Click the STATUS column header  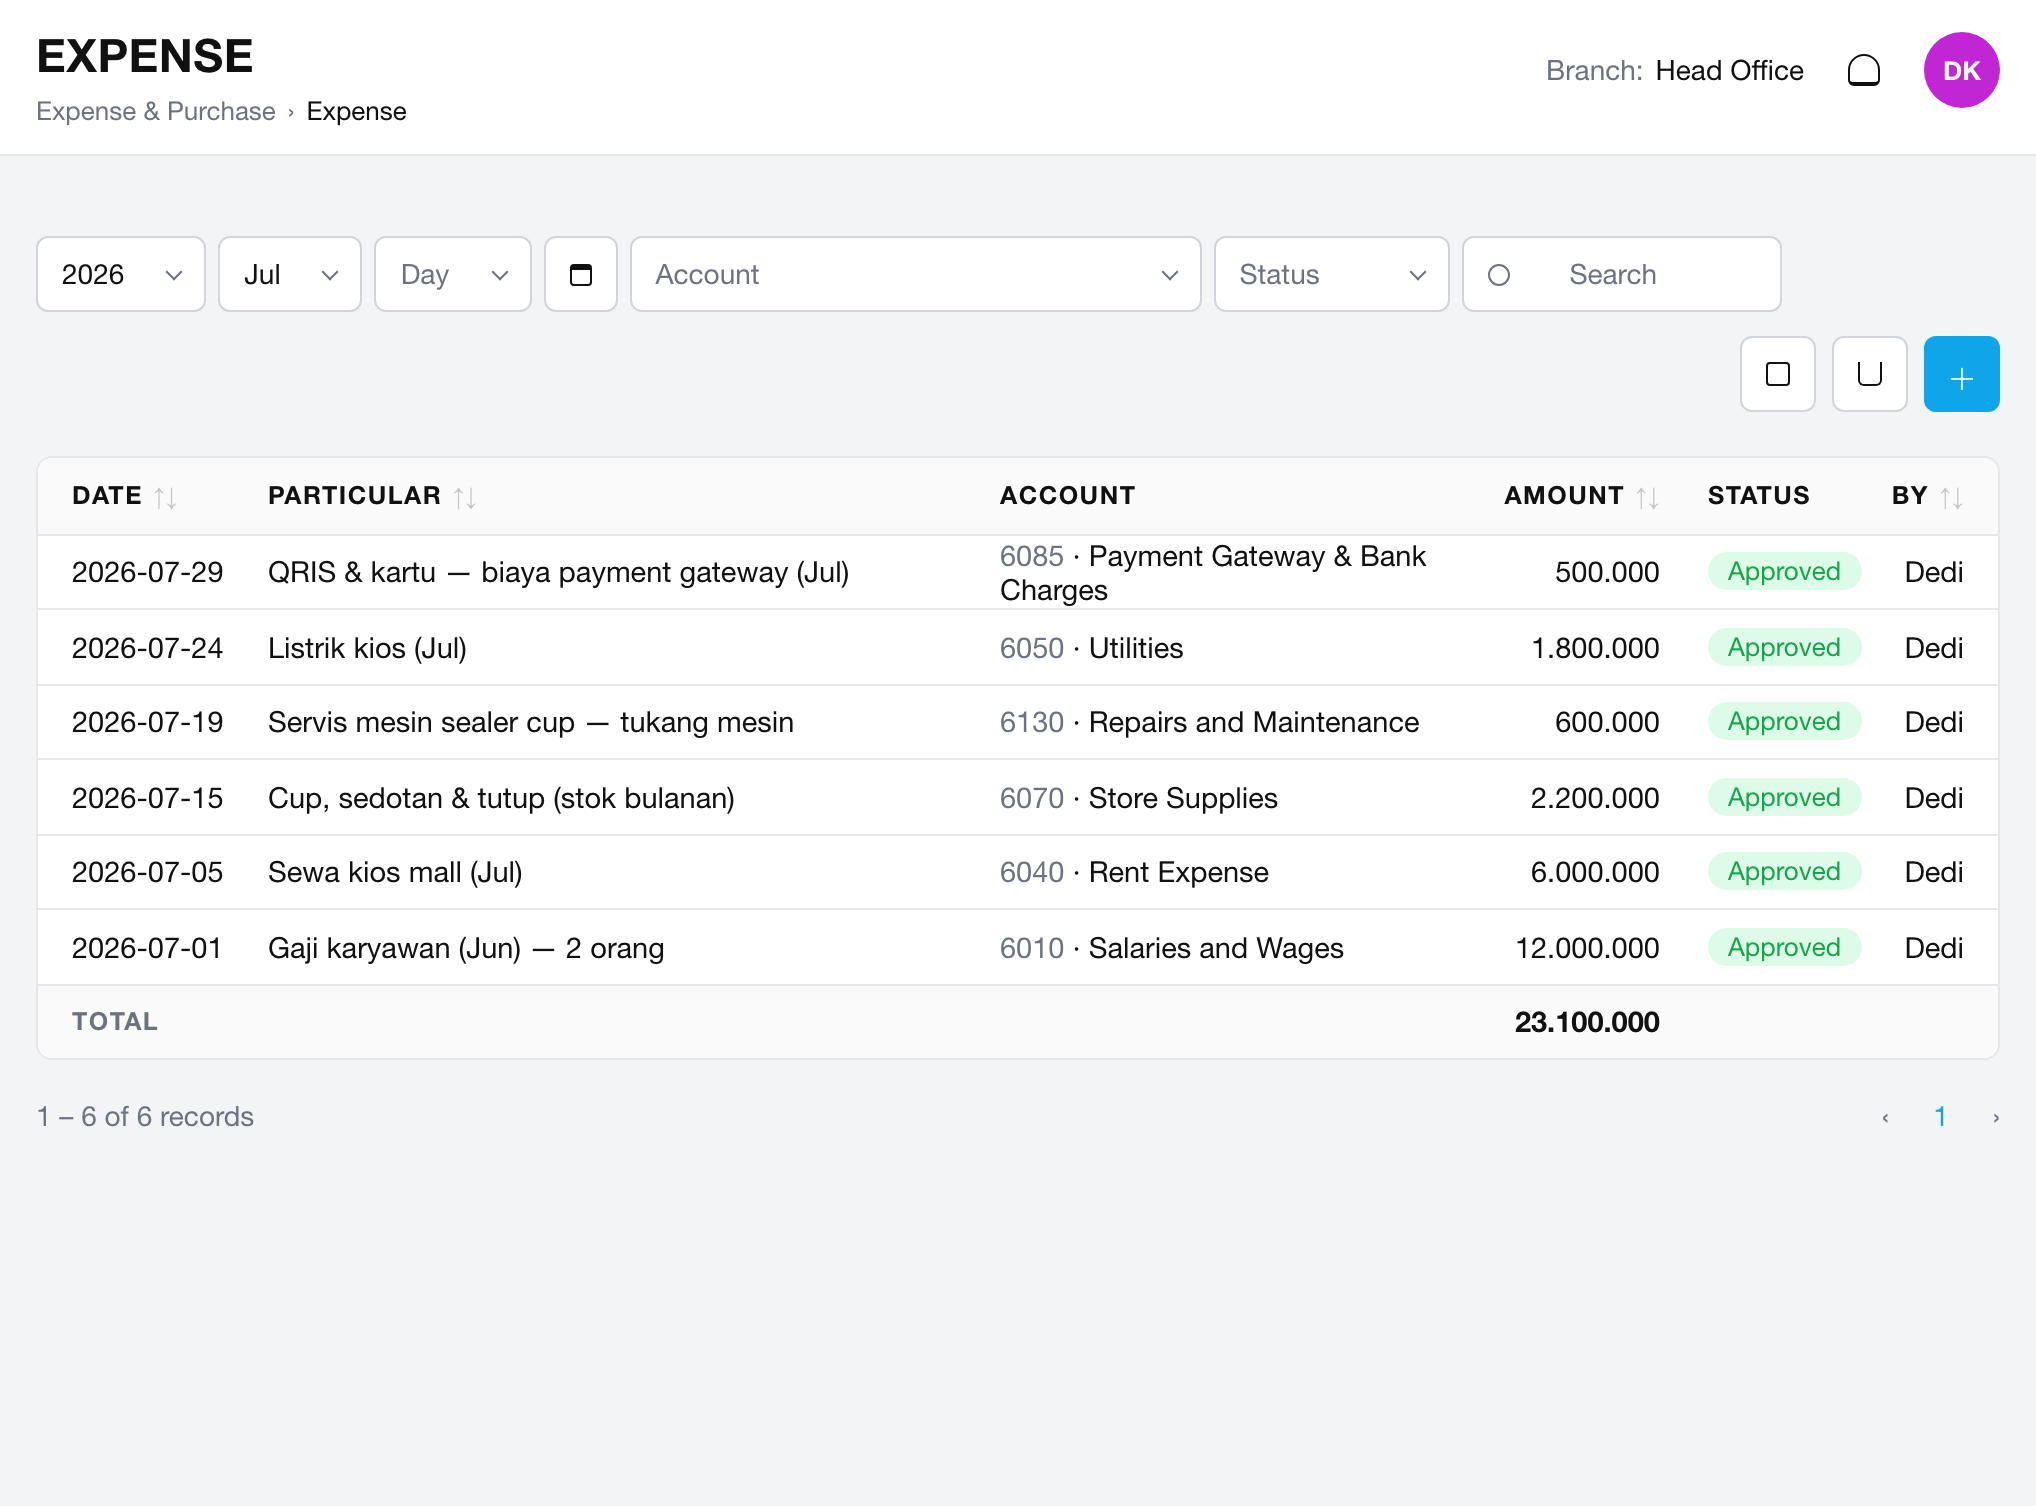[x=1758, y=496]
